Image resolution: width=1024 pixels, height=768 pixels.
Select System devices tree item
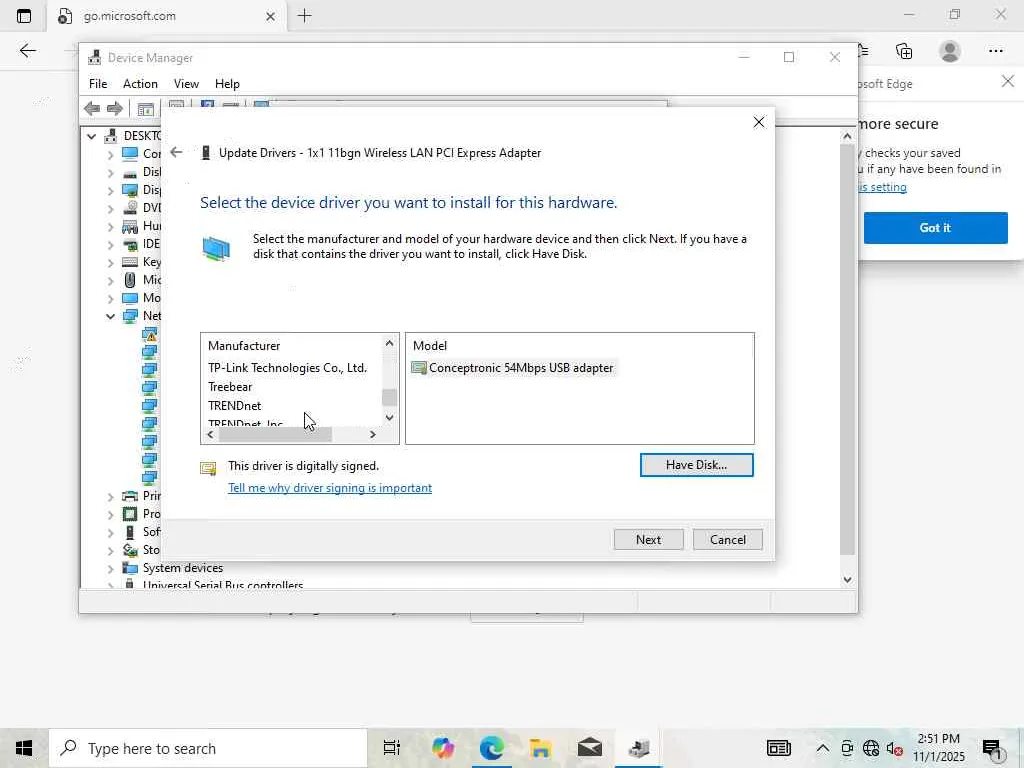pyautogui.click(x=183, y=568)
